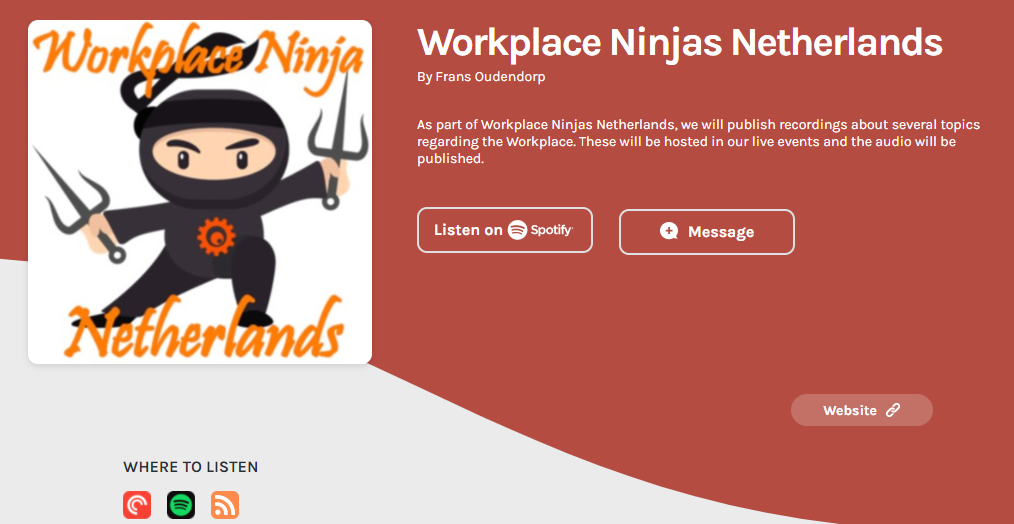Click the WHERE TO LISTEN heading
Image resolution: width=1014 pixels, height=524 pixels.
pyautogui.click(x=191, y=466)
